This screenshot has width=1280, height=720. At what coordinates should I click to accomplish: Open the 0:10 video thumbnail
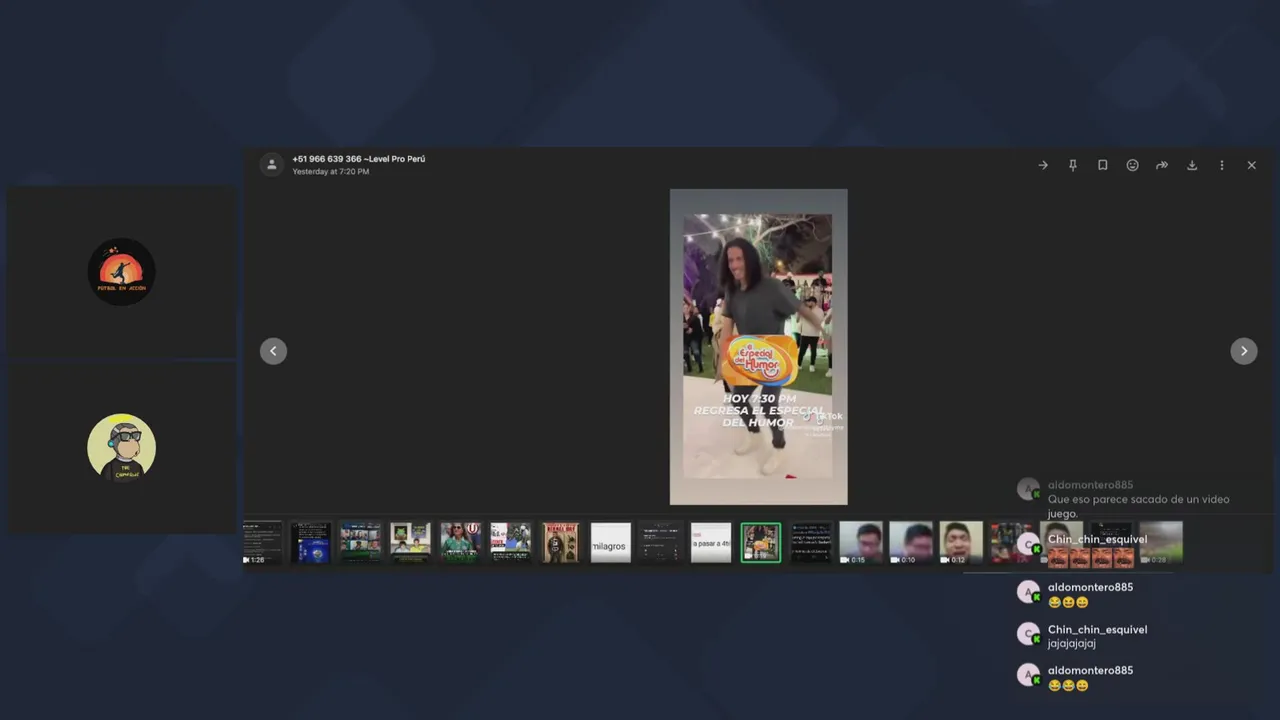[x=911, y=543]
